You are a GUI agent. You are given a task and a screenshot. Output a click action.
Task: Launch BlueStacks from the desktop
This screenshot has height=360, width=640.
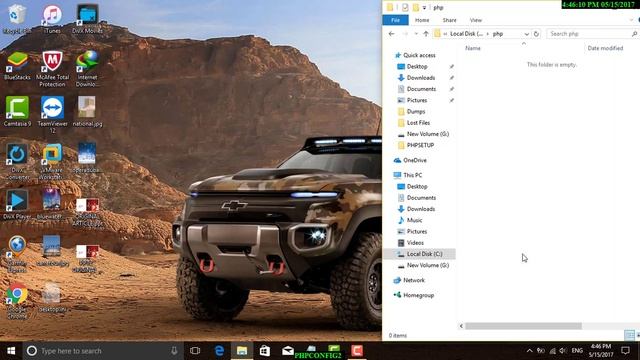pos(17,65)
